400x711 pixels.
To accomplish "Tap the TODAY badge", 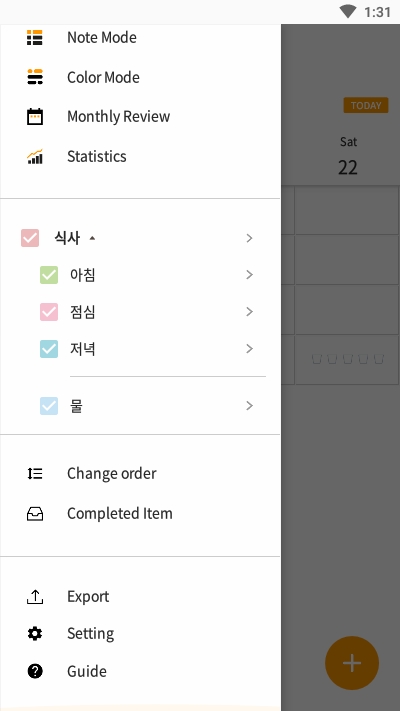I will [366, 105].
